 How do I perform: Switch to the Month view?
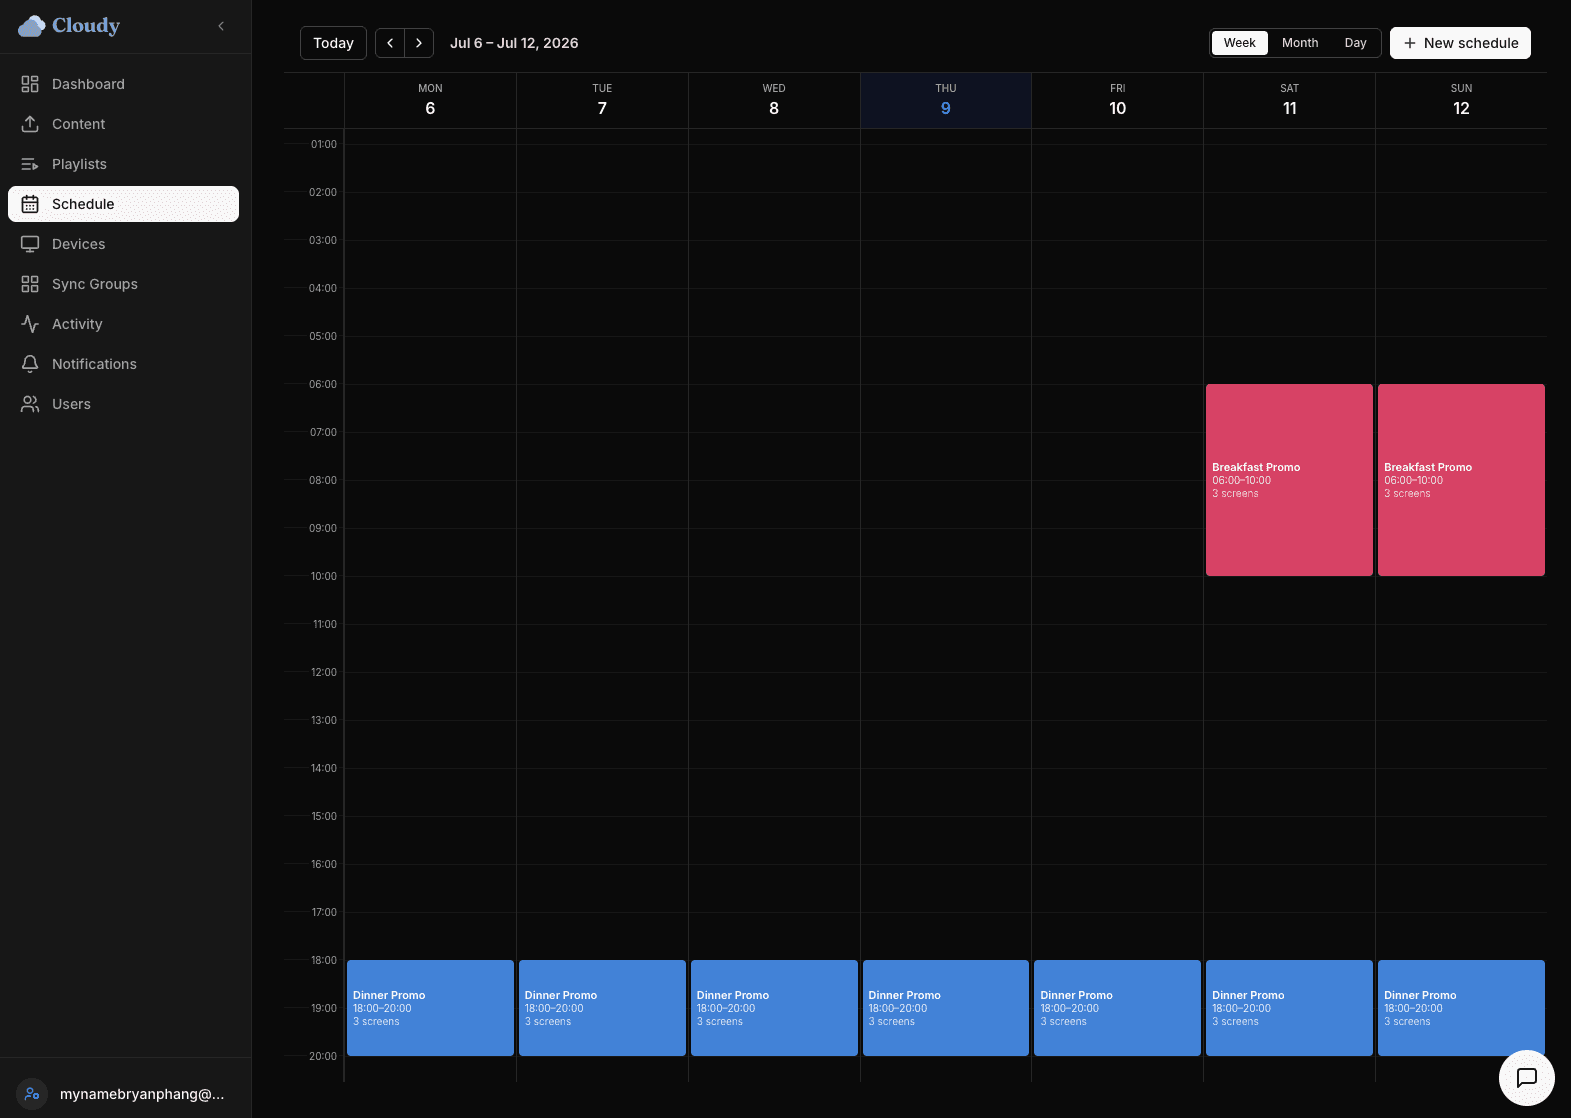pyautogui.click(x=1300, y=43)
